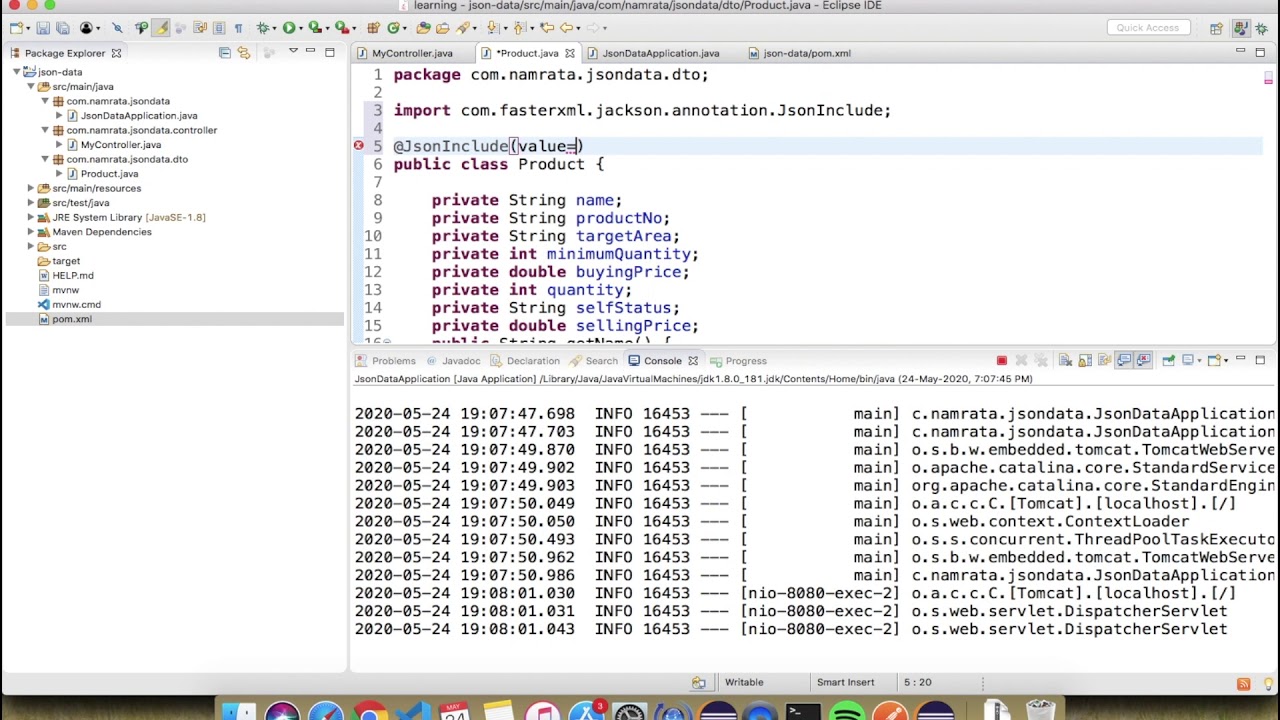The image size is (1280, 720).
Task: Click the error marker on line 5
Action: pyautogui.click(x=358, y=146)
